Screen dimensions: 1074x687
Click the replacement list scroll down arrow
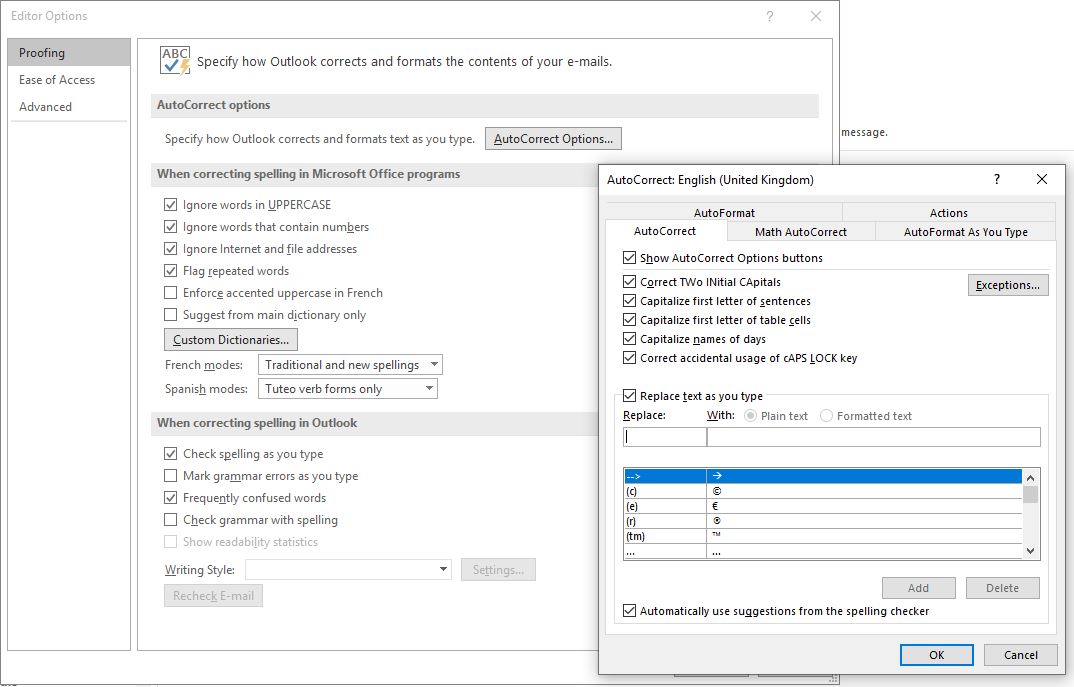pos(1030,551)
